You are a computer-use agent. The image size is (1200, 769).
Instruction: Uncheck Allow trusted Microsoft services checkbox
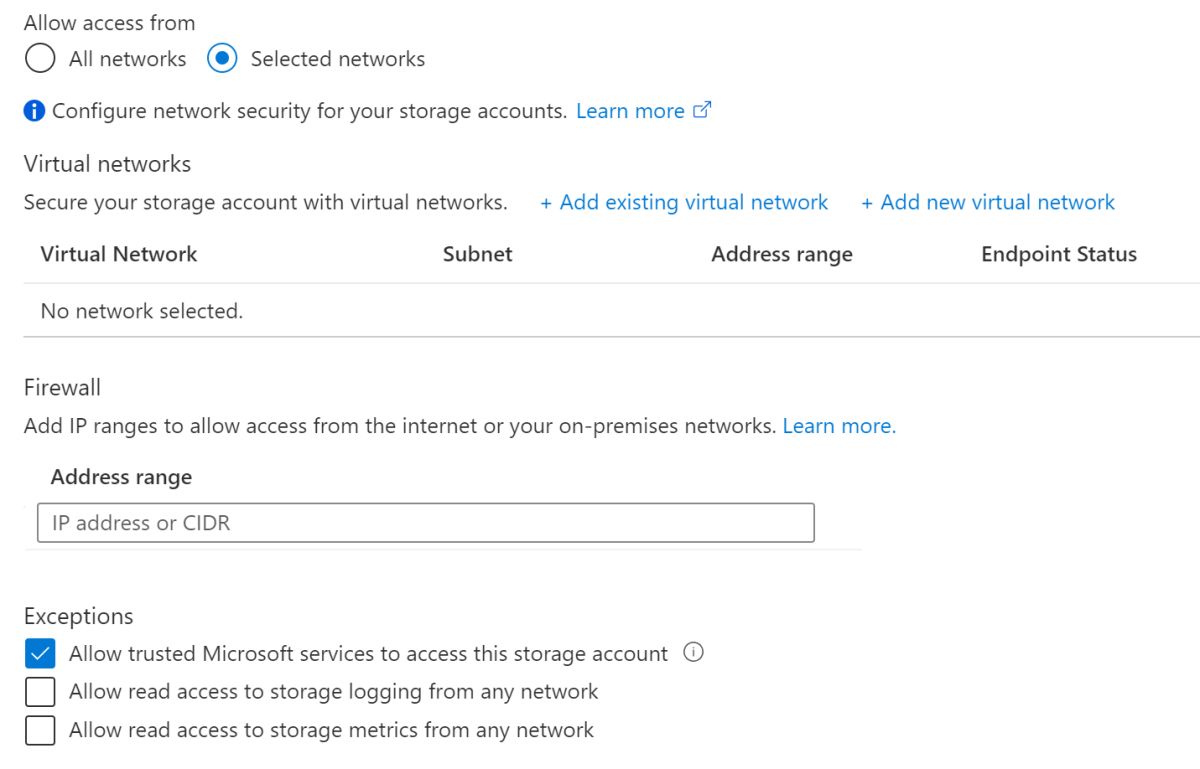(40, 654)
